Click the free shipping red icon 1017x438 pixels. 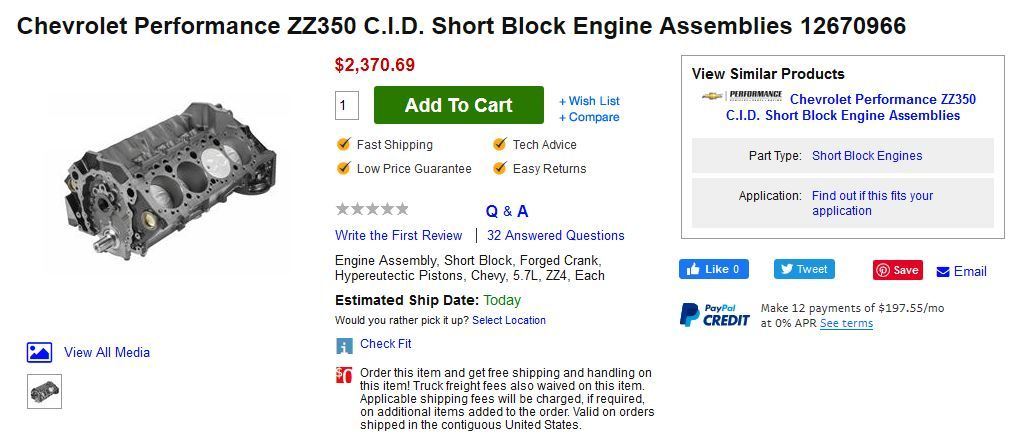click(x=344, y=375)
